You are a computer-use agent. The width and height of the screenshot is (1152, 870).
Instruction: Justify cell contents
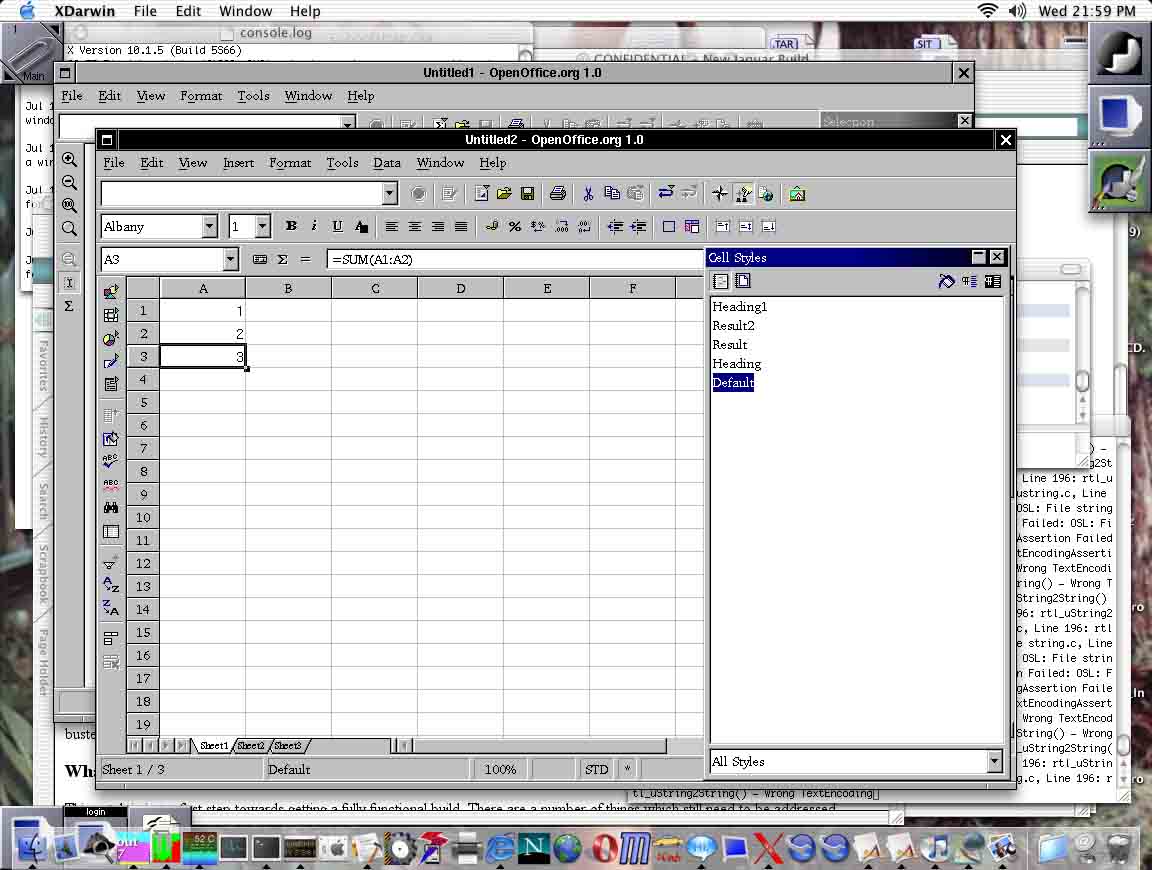click(x=461, y=226)
